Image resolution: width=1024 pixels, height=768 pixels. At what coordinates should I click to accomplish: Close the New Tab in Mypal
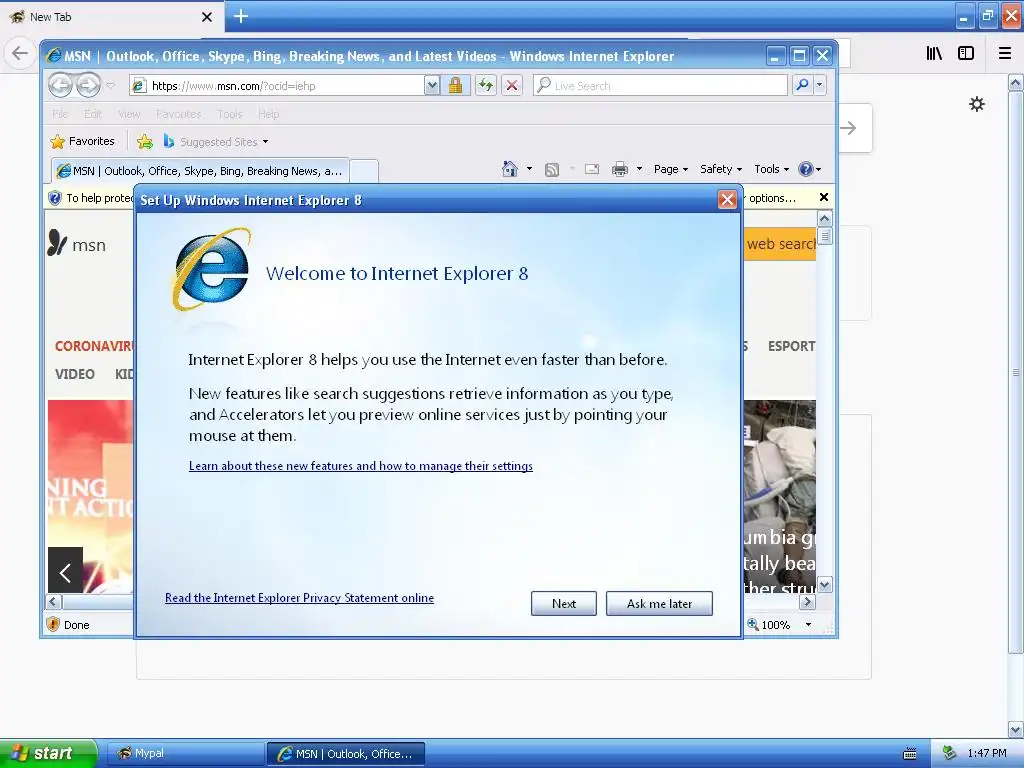(x=207, y=17)
